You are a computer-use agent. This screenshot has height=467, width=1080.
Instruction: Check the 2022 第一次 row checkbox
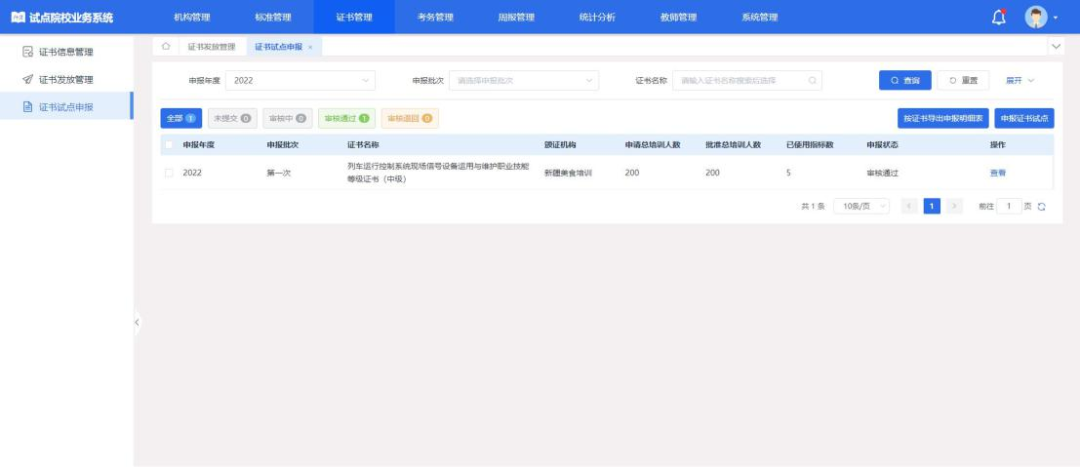coord(169,173)
